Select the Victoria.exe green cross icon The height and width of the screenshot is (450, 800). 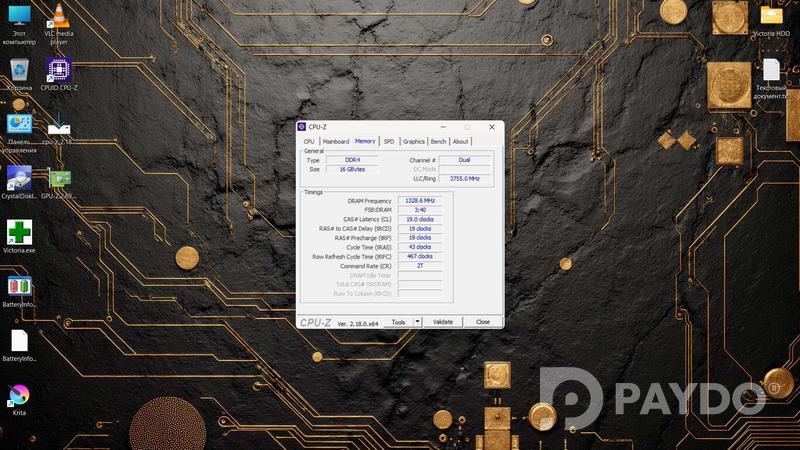click(19, 237)
